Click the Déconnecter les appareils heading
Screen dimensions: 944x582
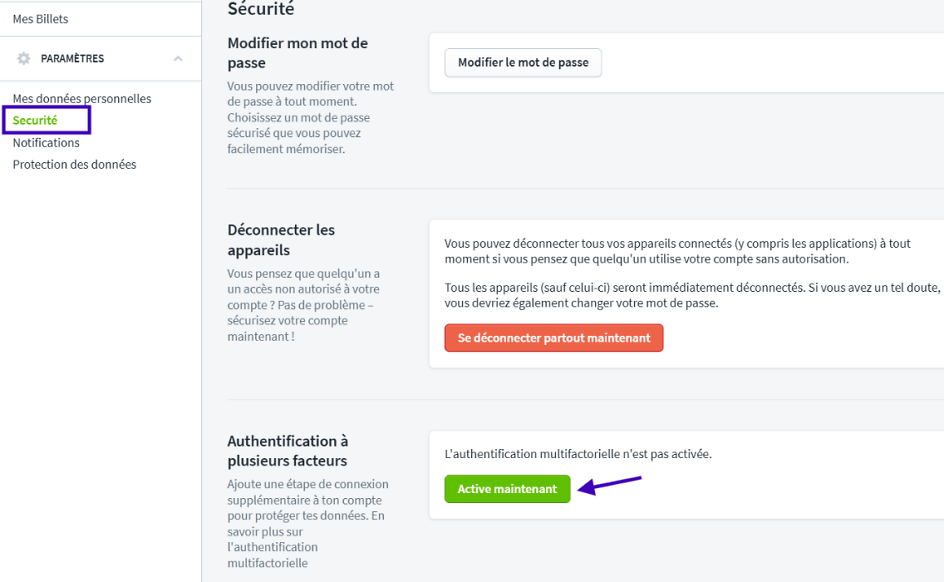[x=281, y=240]
